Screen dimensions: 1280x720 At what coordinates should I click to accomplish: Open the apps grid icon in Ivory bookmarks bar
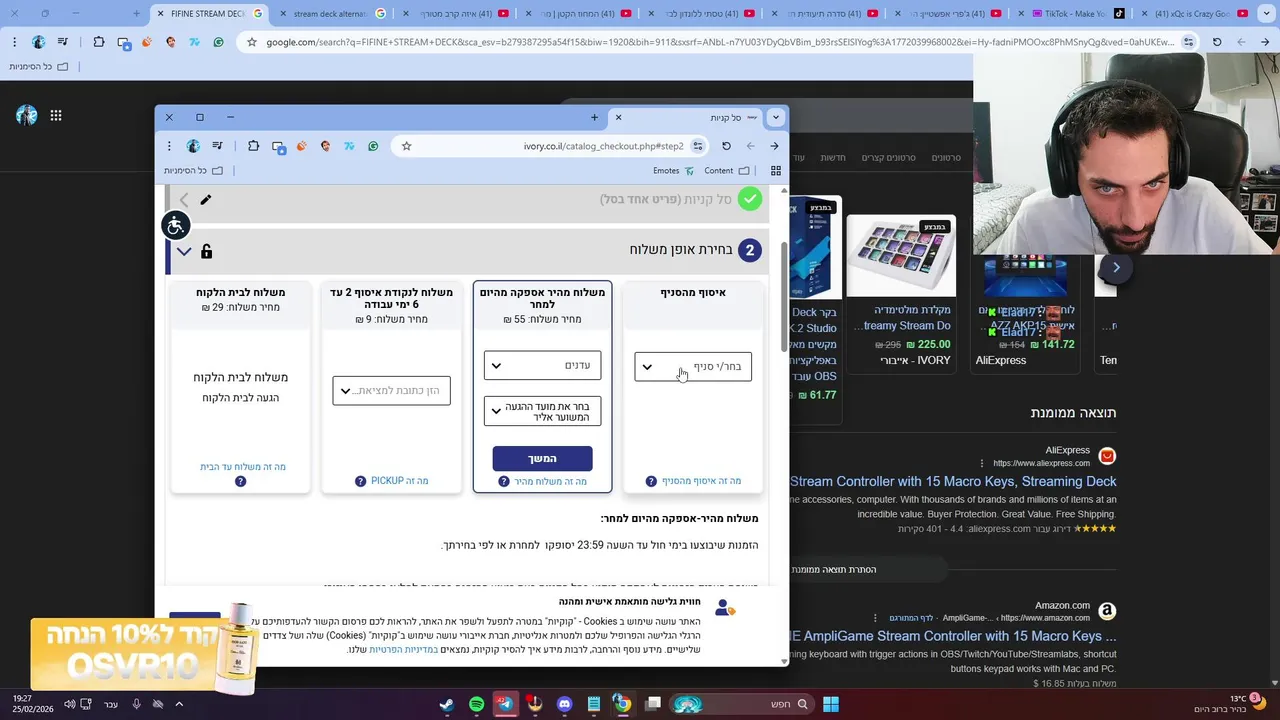[775, 171]
